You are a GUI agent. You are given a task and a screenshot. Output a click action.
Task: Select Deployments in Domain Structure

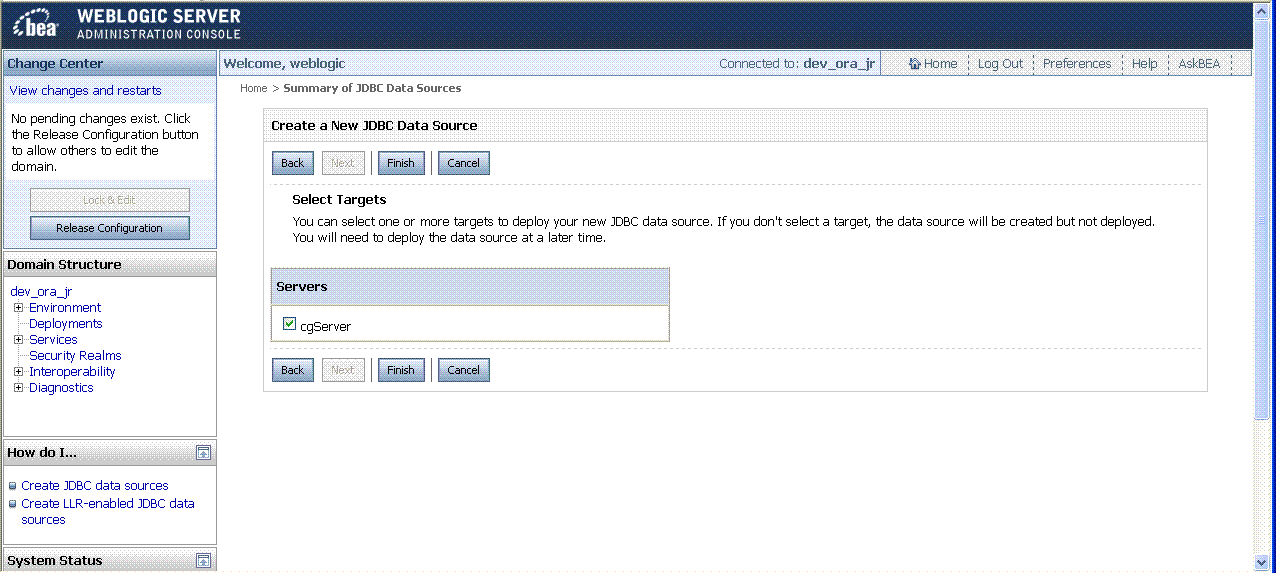(66, 324)
